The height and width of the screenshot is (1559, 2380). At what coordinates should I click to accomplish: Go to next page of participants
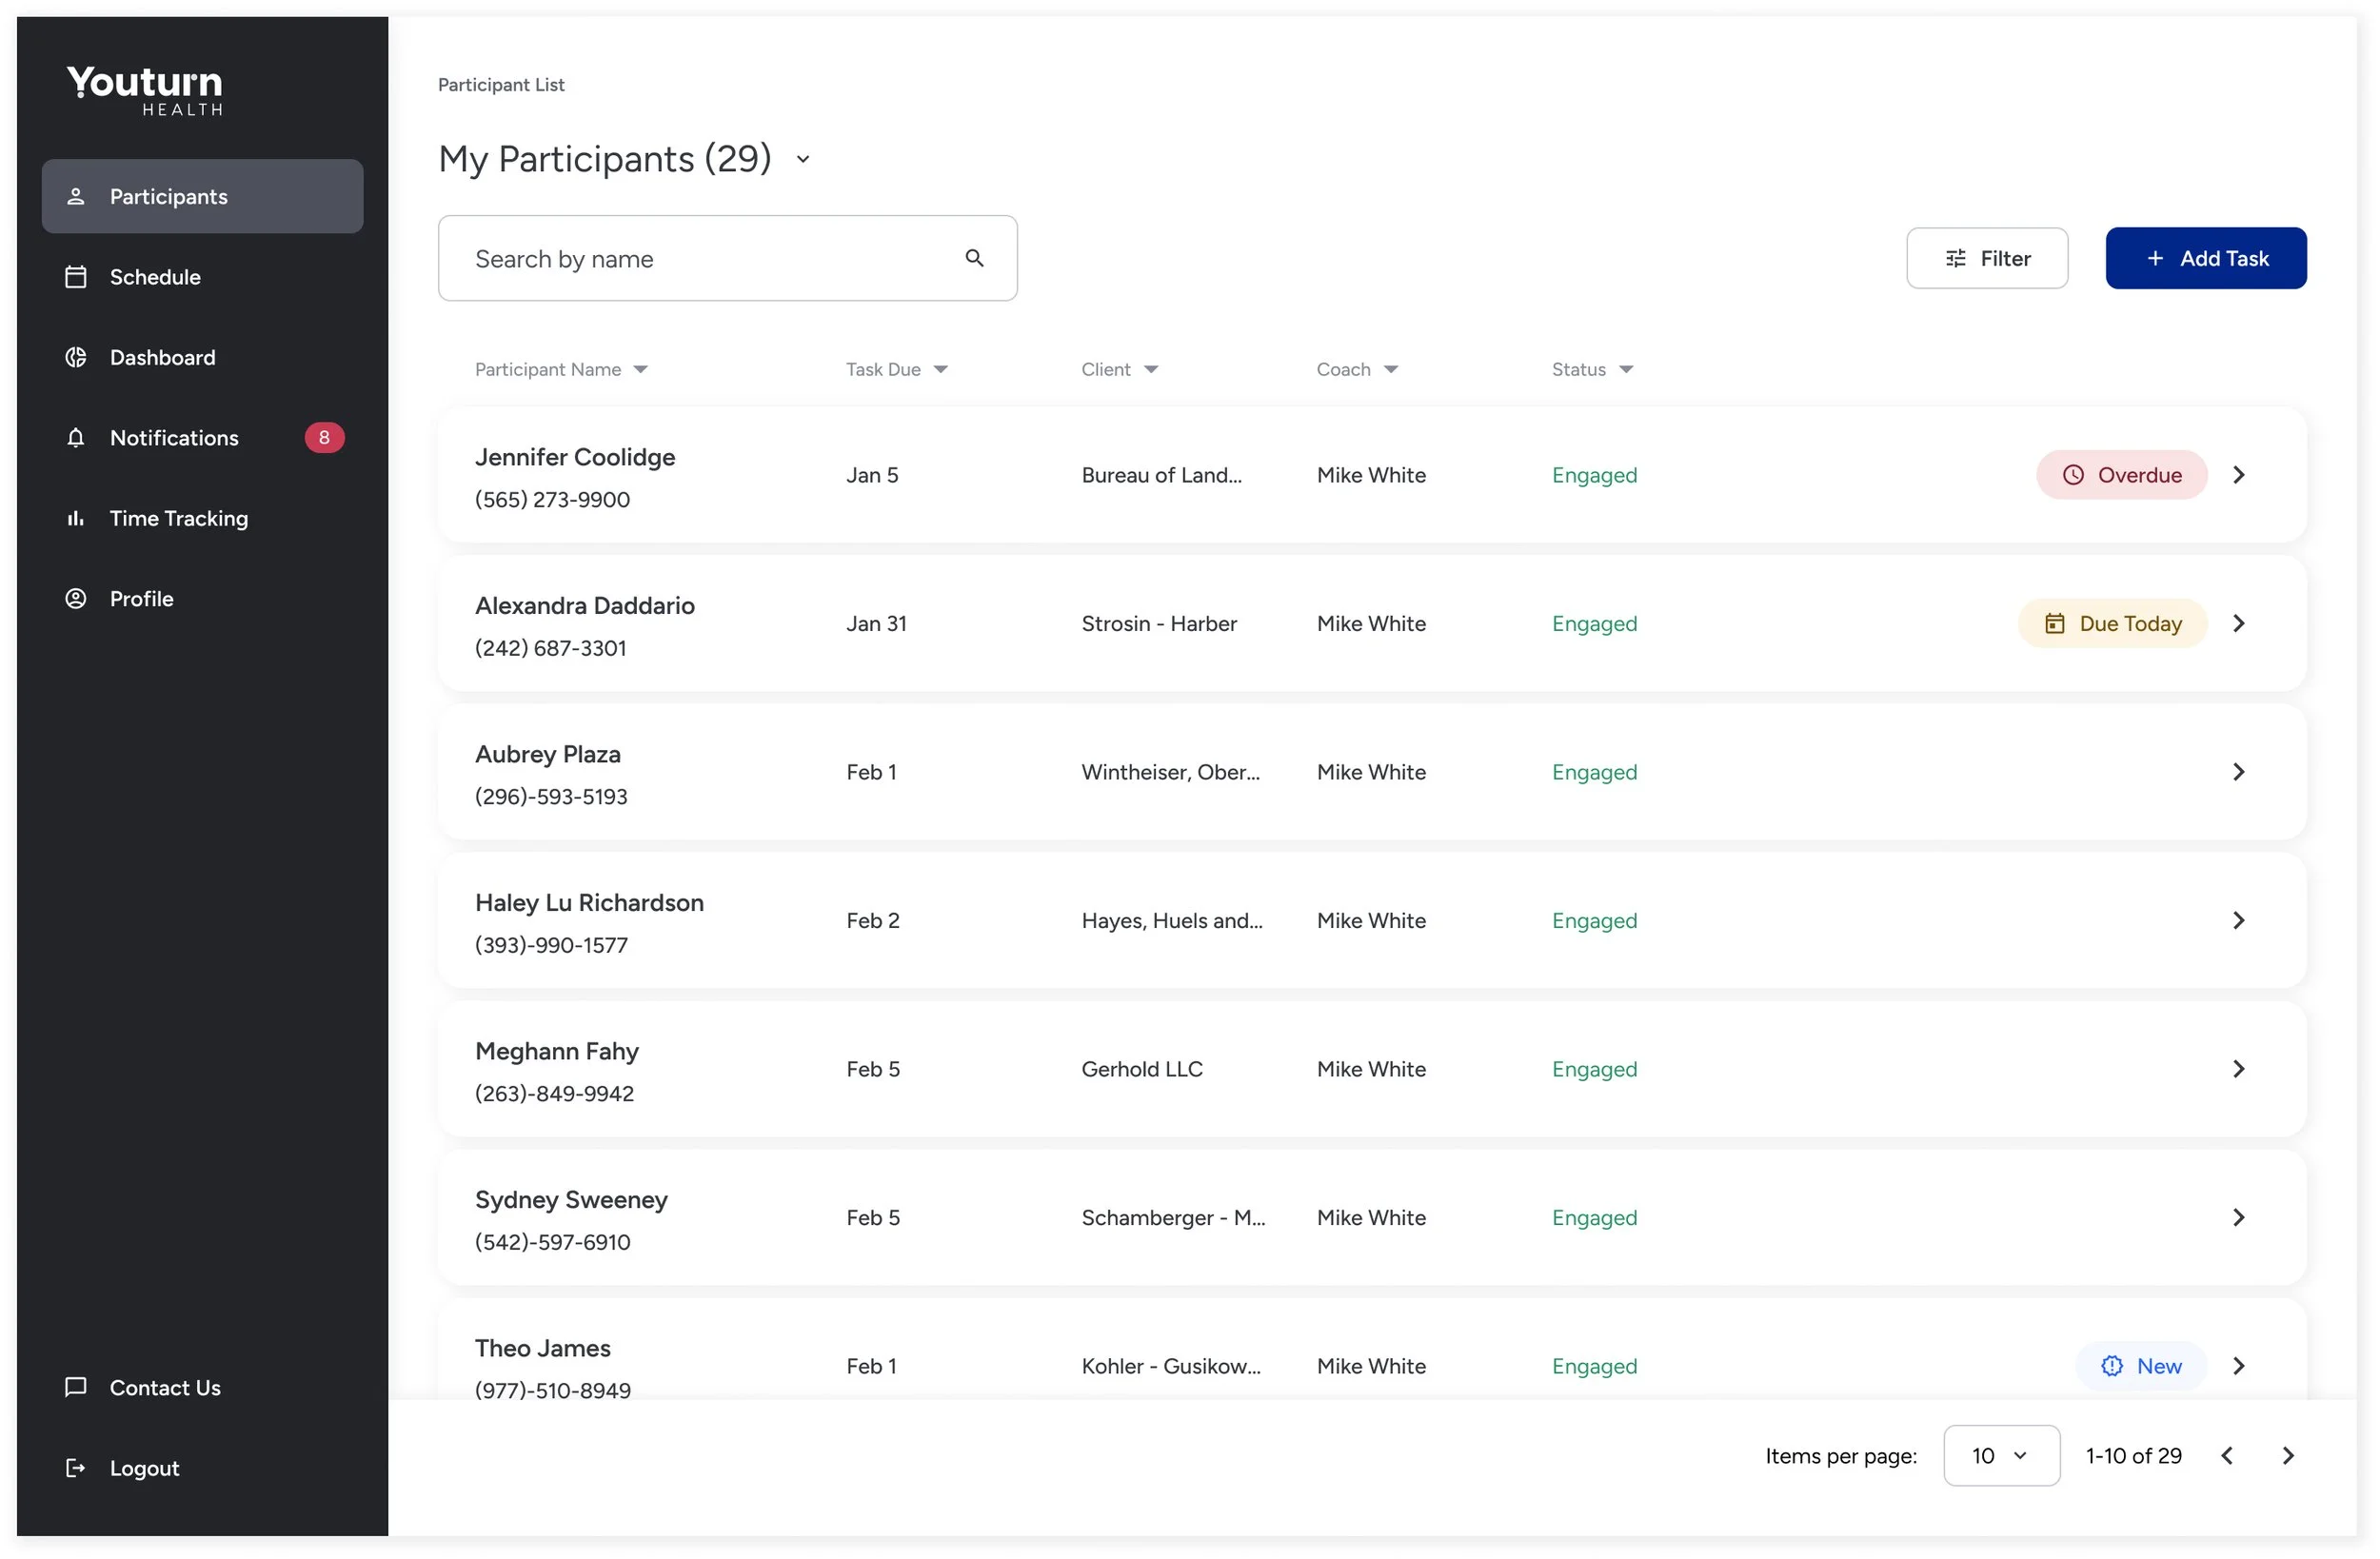tap(2288, 1456)
